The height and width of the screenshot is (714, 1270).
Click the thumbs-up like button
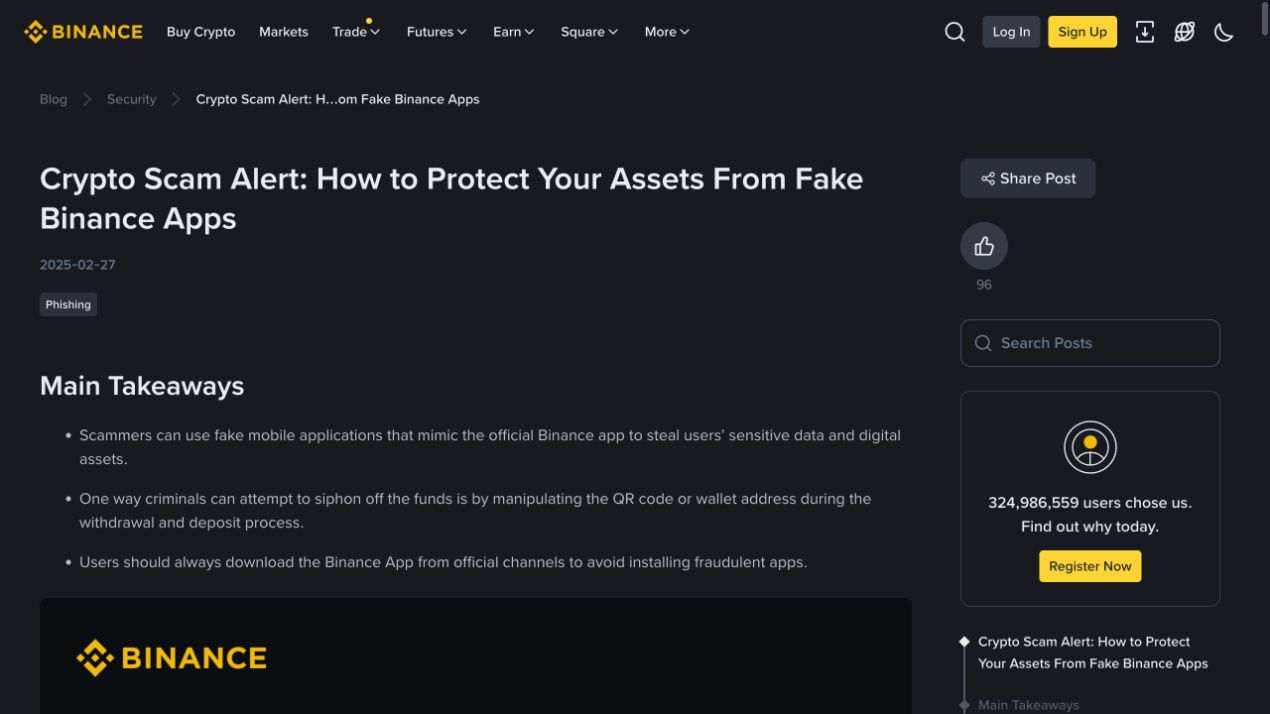(x=984, y=246)
